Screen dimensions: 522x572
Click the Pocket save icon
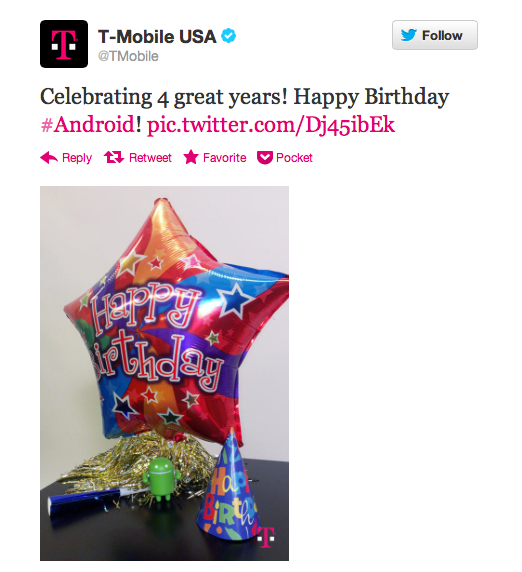click(265, 158)
